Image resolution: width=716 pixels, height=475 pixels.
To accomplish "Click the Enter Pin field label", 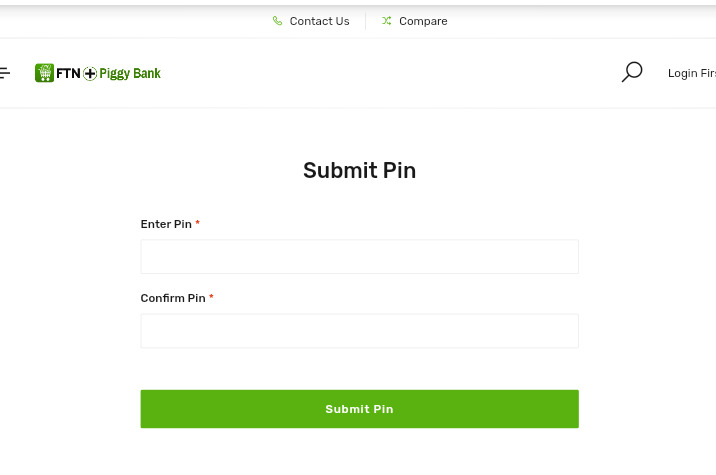I will click(x=166, y=224).
